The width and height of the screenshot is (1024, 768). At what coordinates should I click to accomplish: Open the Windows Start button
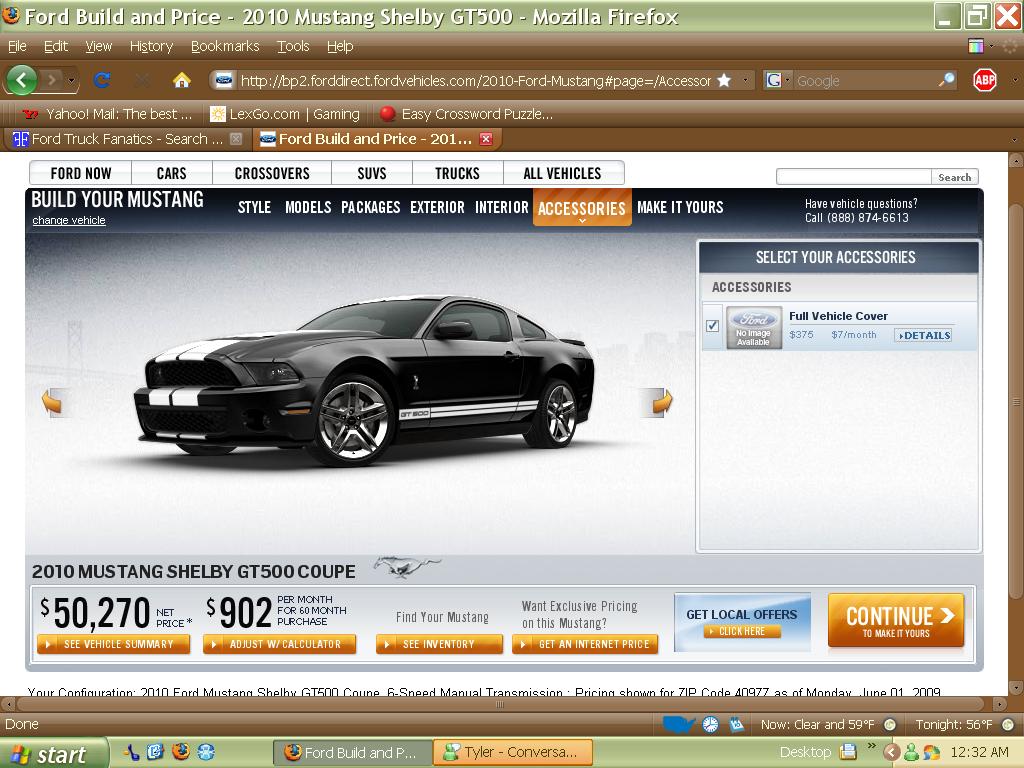point(52,753)
